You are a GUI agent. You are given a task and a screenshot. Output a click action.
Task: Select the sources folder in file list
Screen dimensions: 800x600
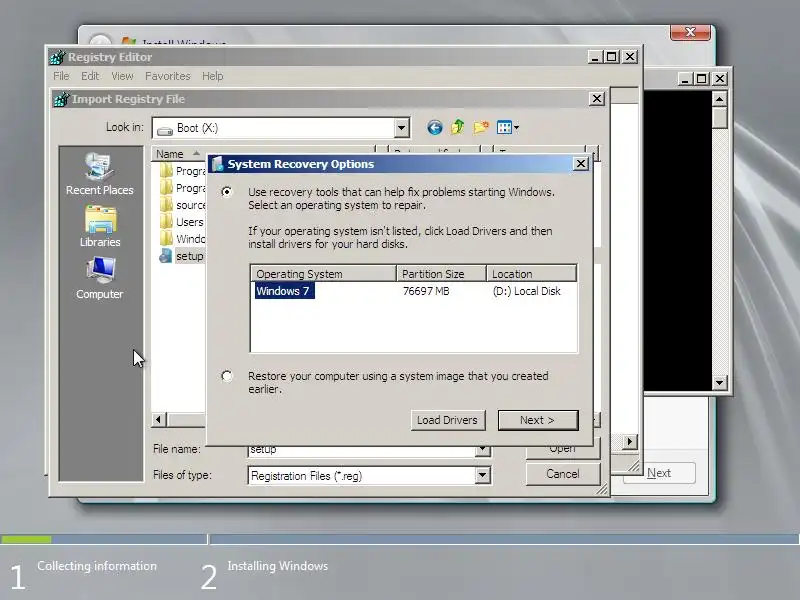click(x=183, y=205)
